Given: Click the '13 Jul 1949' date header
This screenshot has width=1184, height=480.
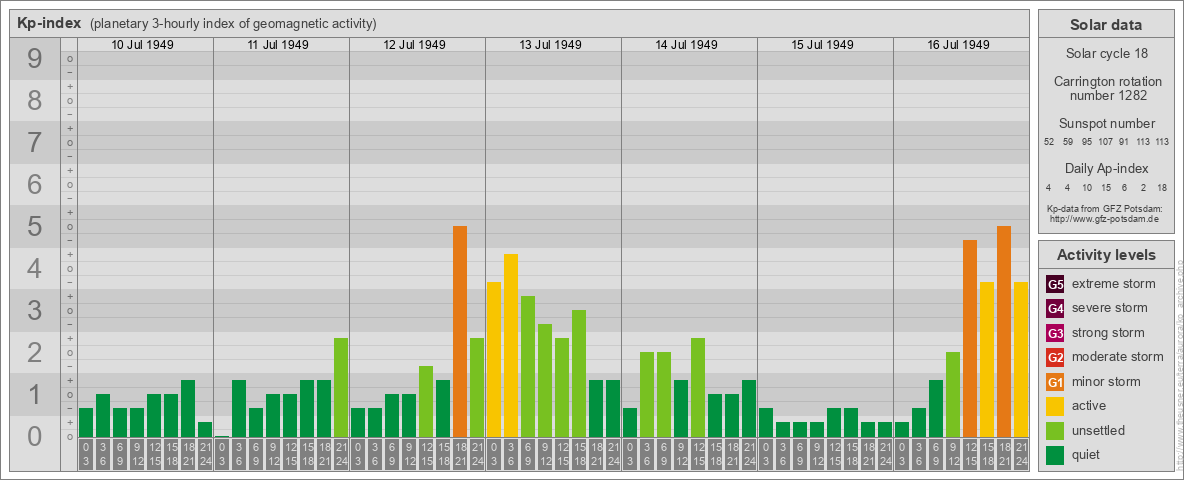Looking at the screenshot, I should [550, 45].
